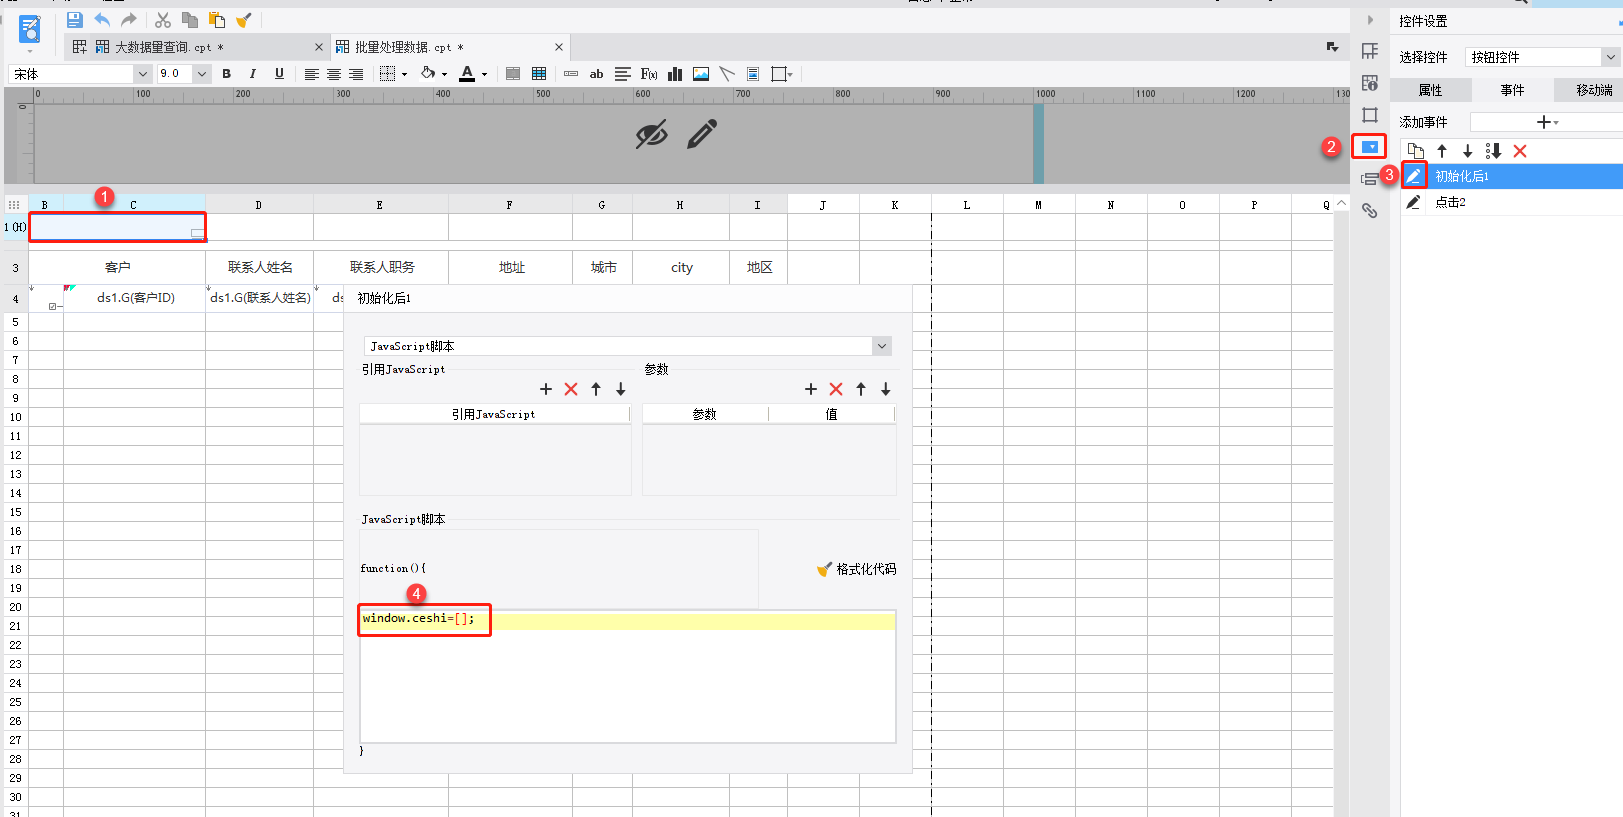Undo the last action
Image resolution: width=1623 pixels, height=817 pixels.
(102, 20)
